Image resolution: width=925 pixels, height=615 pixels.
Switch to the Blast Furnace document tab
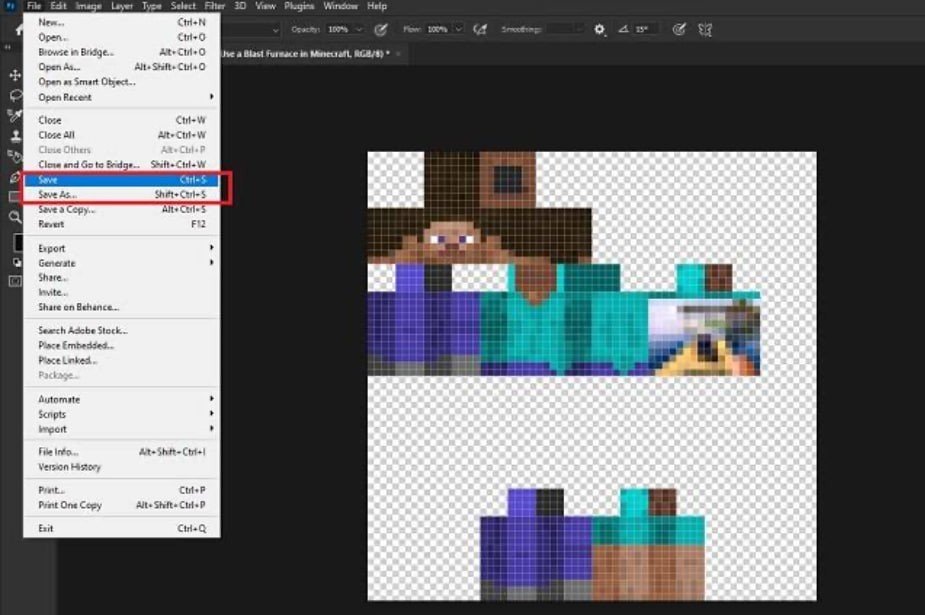pos(305,54)
